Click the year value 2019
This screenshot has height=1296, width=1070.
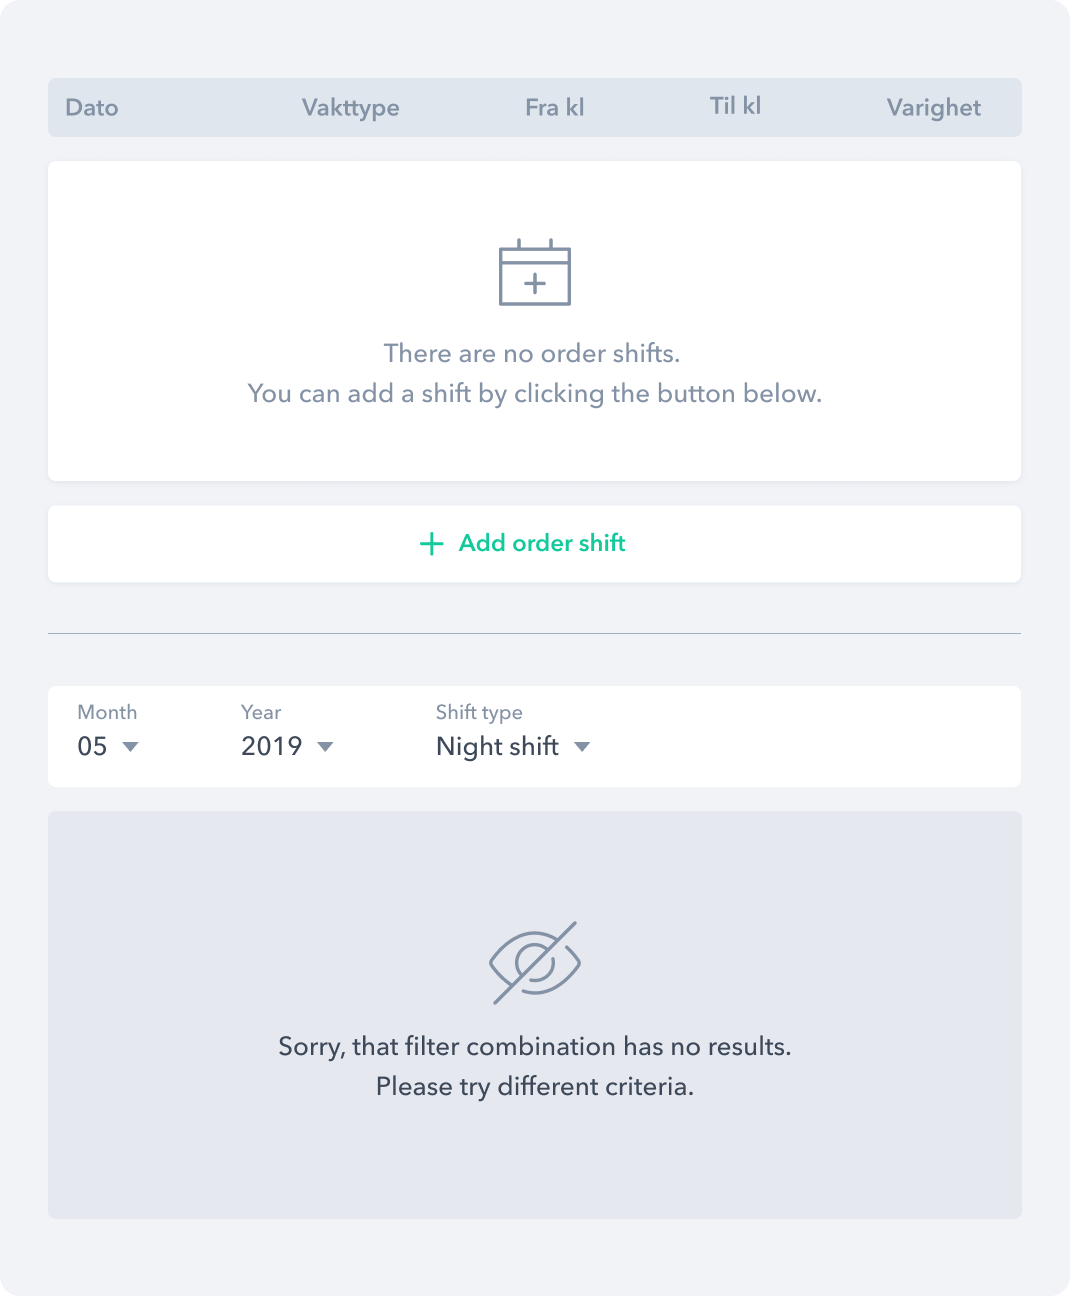tap(272, 747)
